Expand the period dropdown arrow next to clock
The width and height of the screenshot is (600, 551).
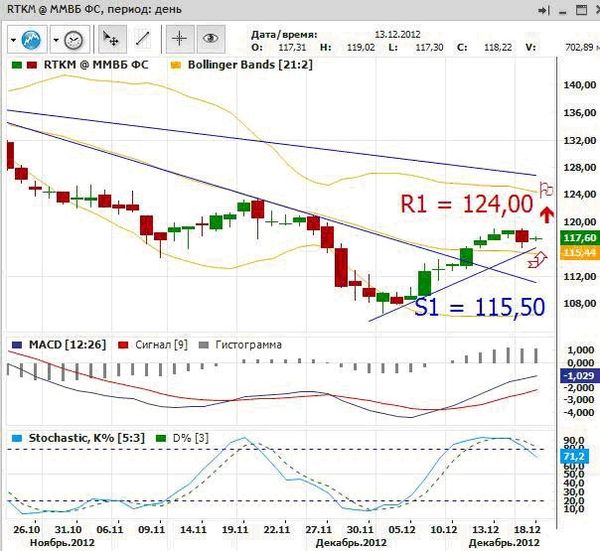(x=56, y=40)
